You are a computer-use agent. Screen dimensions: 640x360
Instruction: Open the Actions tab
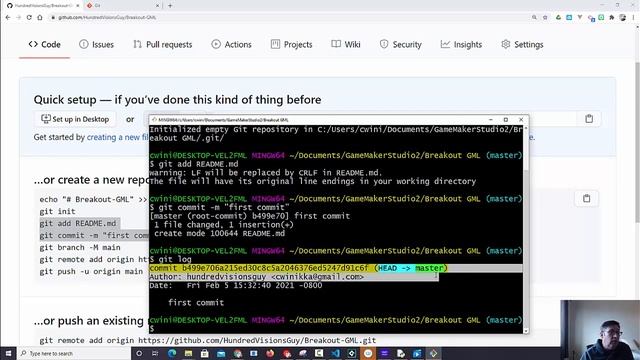pos(231,44)
